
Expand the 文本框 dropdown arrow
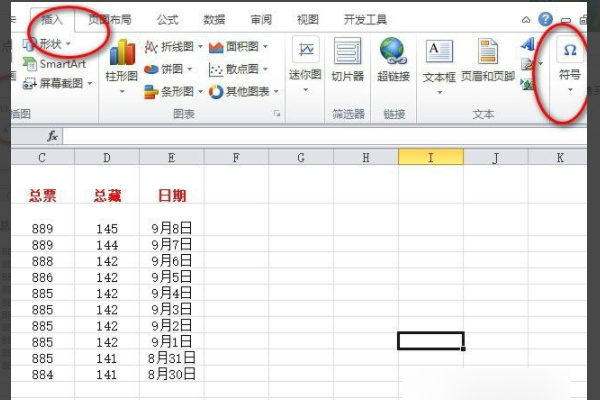point(439,92)
